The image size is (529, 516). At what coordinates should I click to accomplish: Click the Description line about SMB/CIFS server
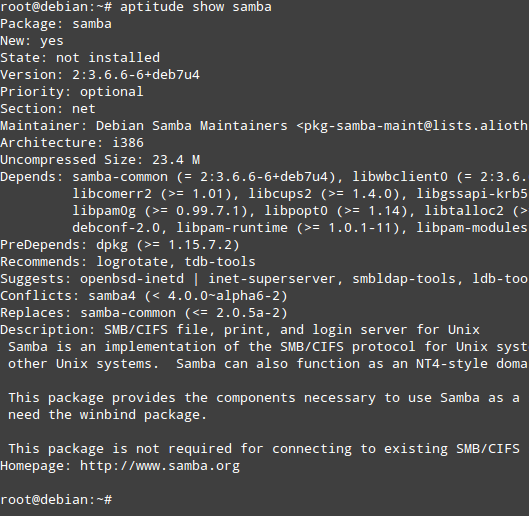[240, 330]
